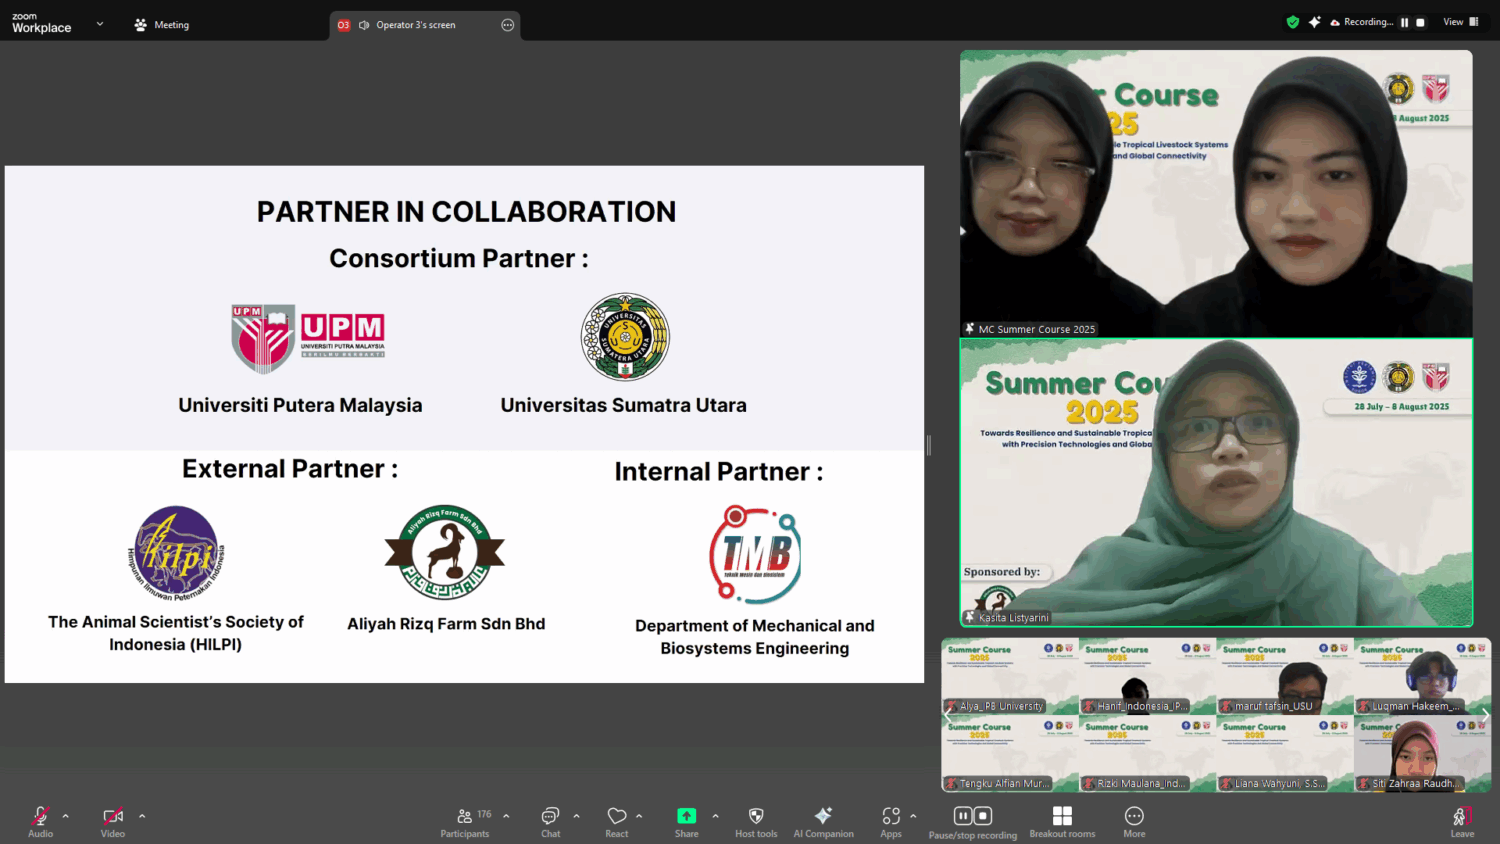
Task: Pause the recording in top bar
Action: point(1404,22)
